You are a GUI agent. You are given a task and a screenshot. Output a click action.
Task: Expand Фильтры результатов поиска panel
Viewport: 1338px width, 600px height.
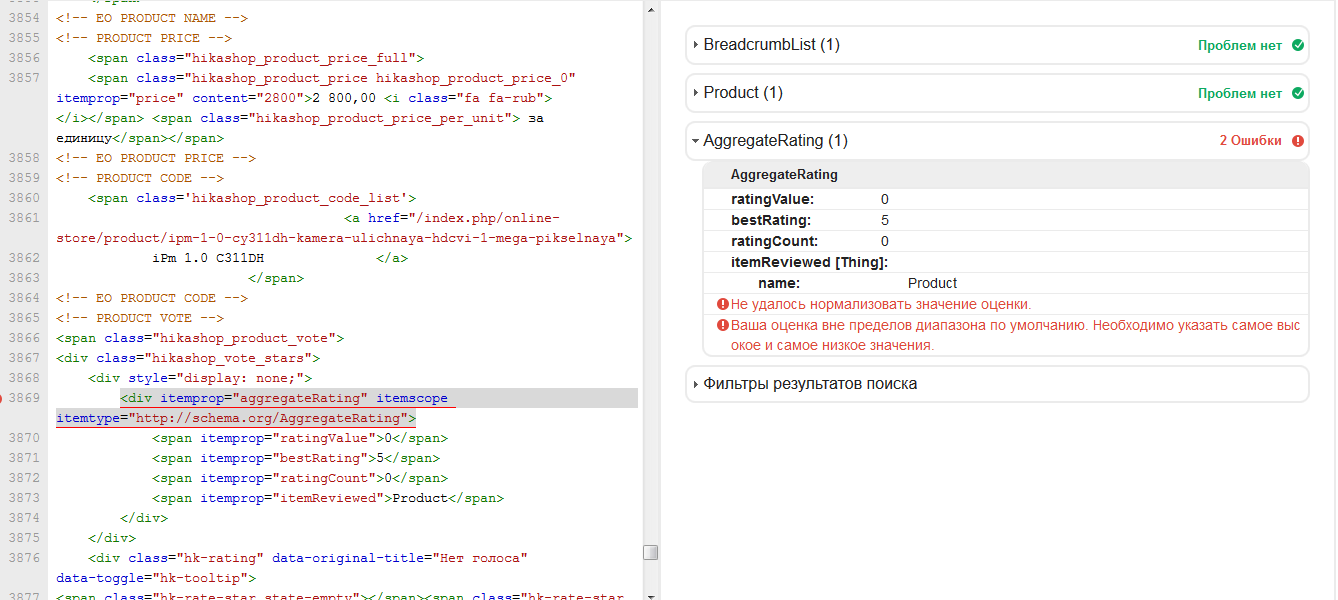[695, 384]
